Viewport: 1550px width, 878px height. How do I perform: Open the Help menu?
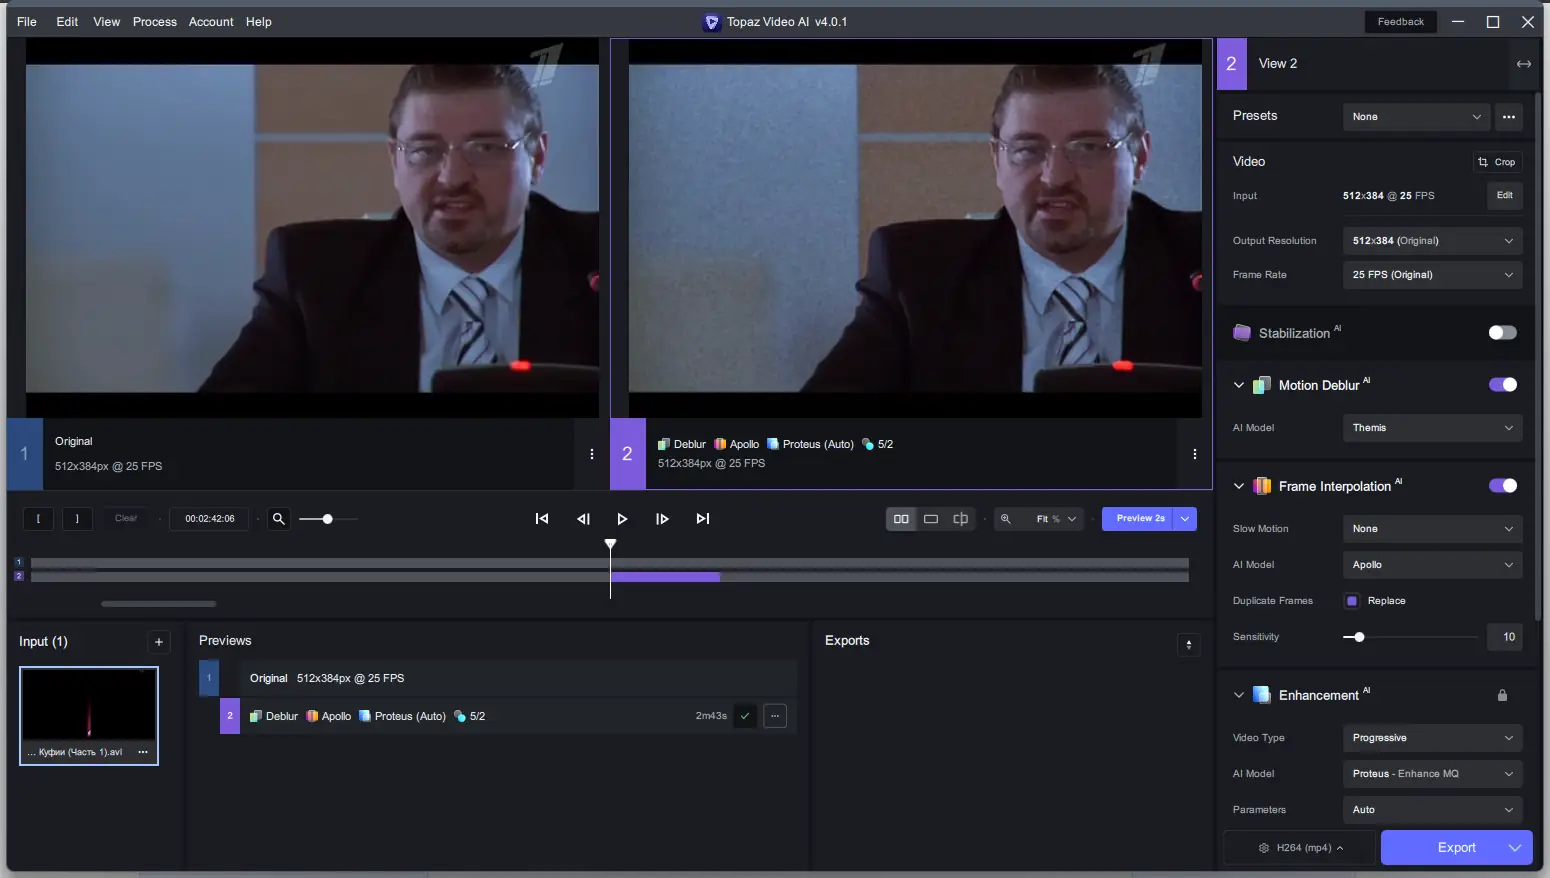coord(259,21)
